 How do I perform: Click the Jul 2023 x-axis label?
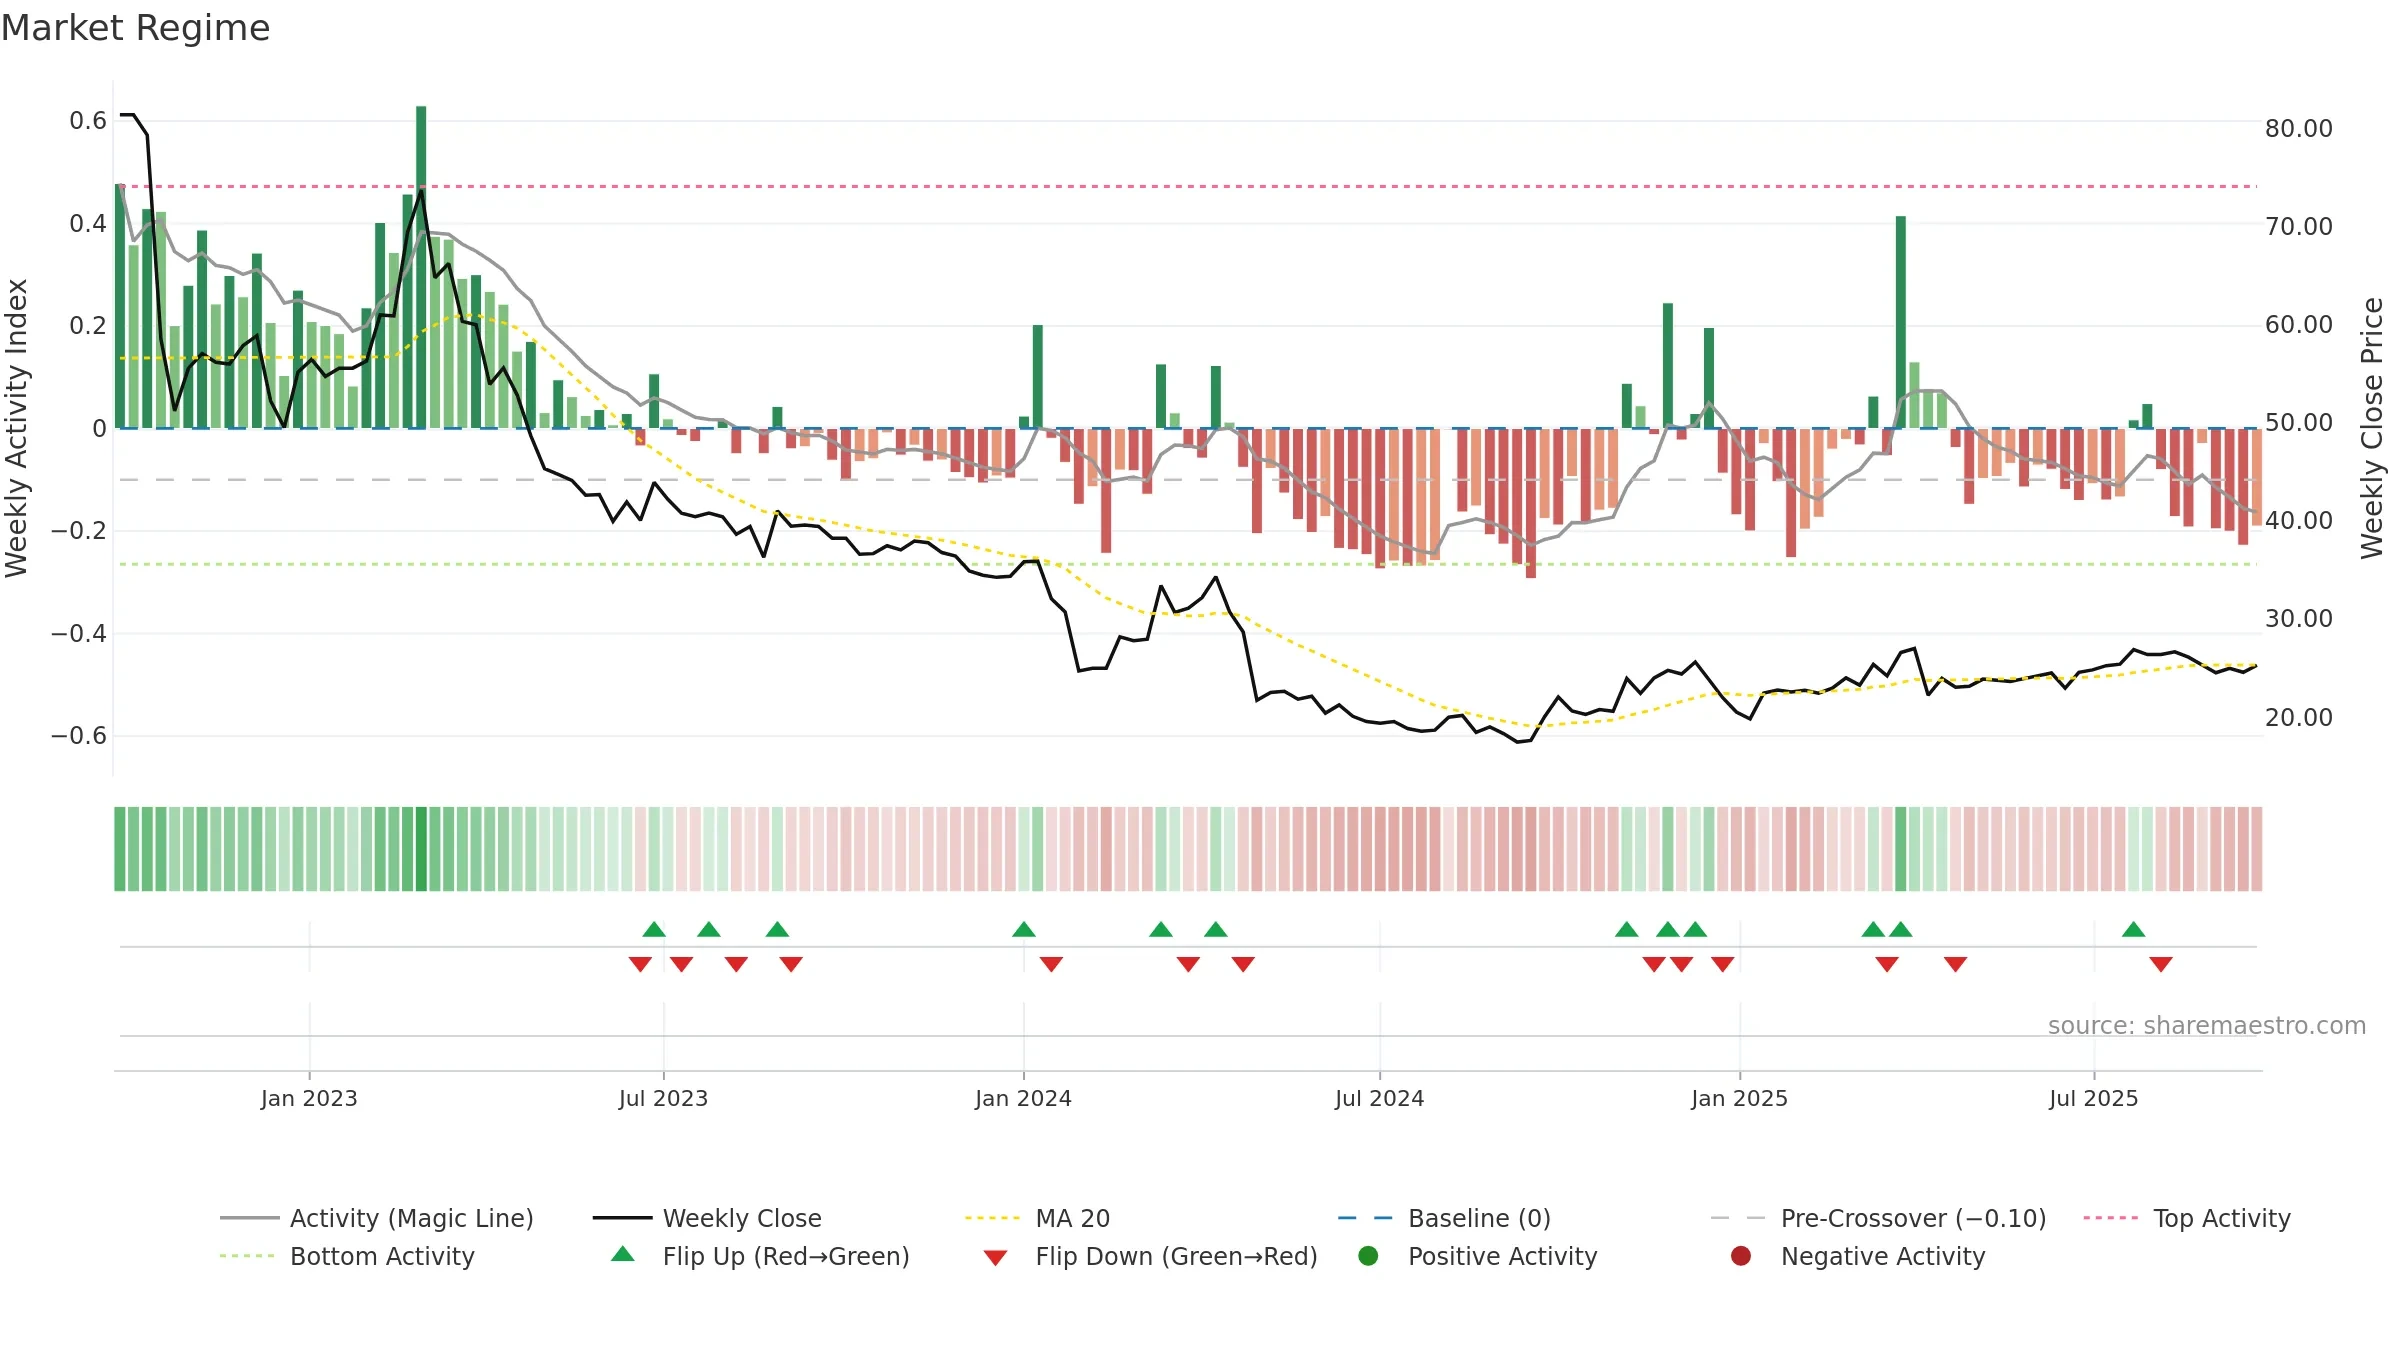tap(663, 1099)
